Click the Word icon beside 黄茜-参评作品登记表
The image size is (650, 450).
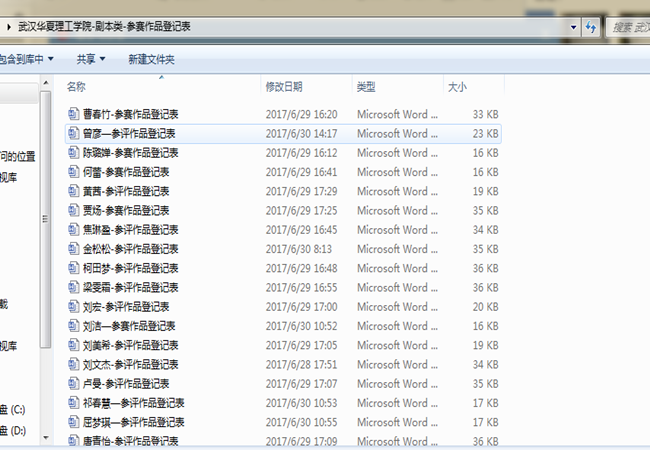click(73, 191)
